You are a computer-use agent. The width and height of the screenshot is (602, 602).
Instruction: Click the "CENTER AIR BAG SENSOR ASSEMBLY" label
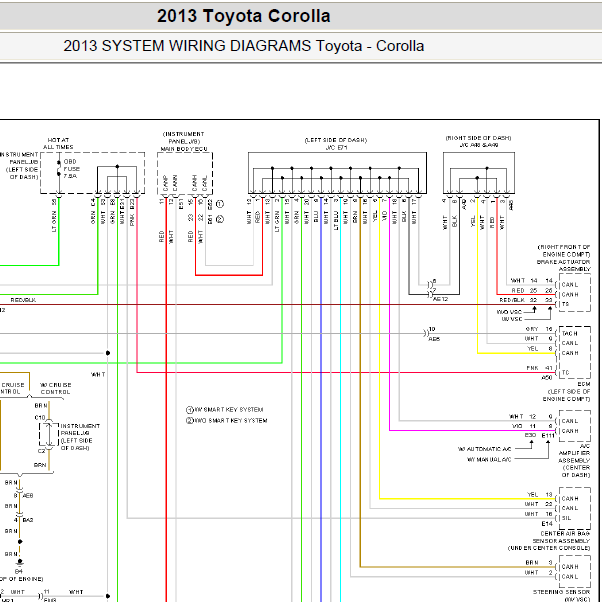point(562,537)
